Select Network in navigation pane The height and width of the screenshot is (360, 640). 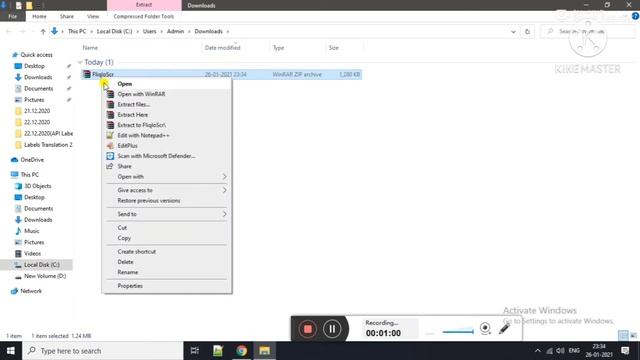click(x=31, y=291)
